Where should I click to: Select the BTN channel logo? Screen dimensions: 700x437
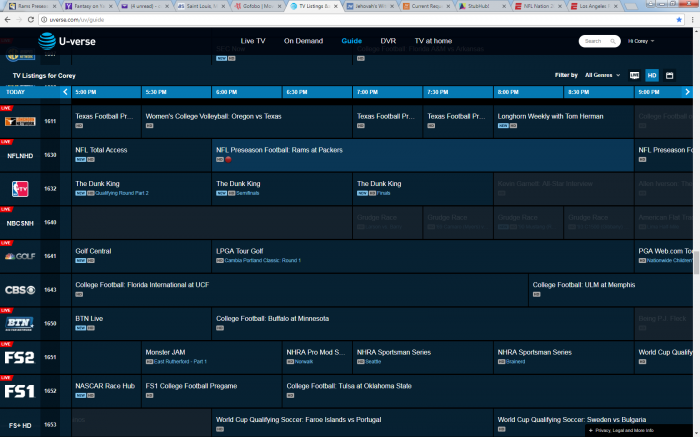(20, 324)
